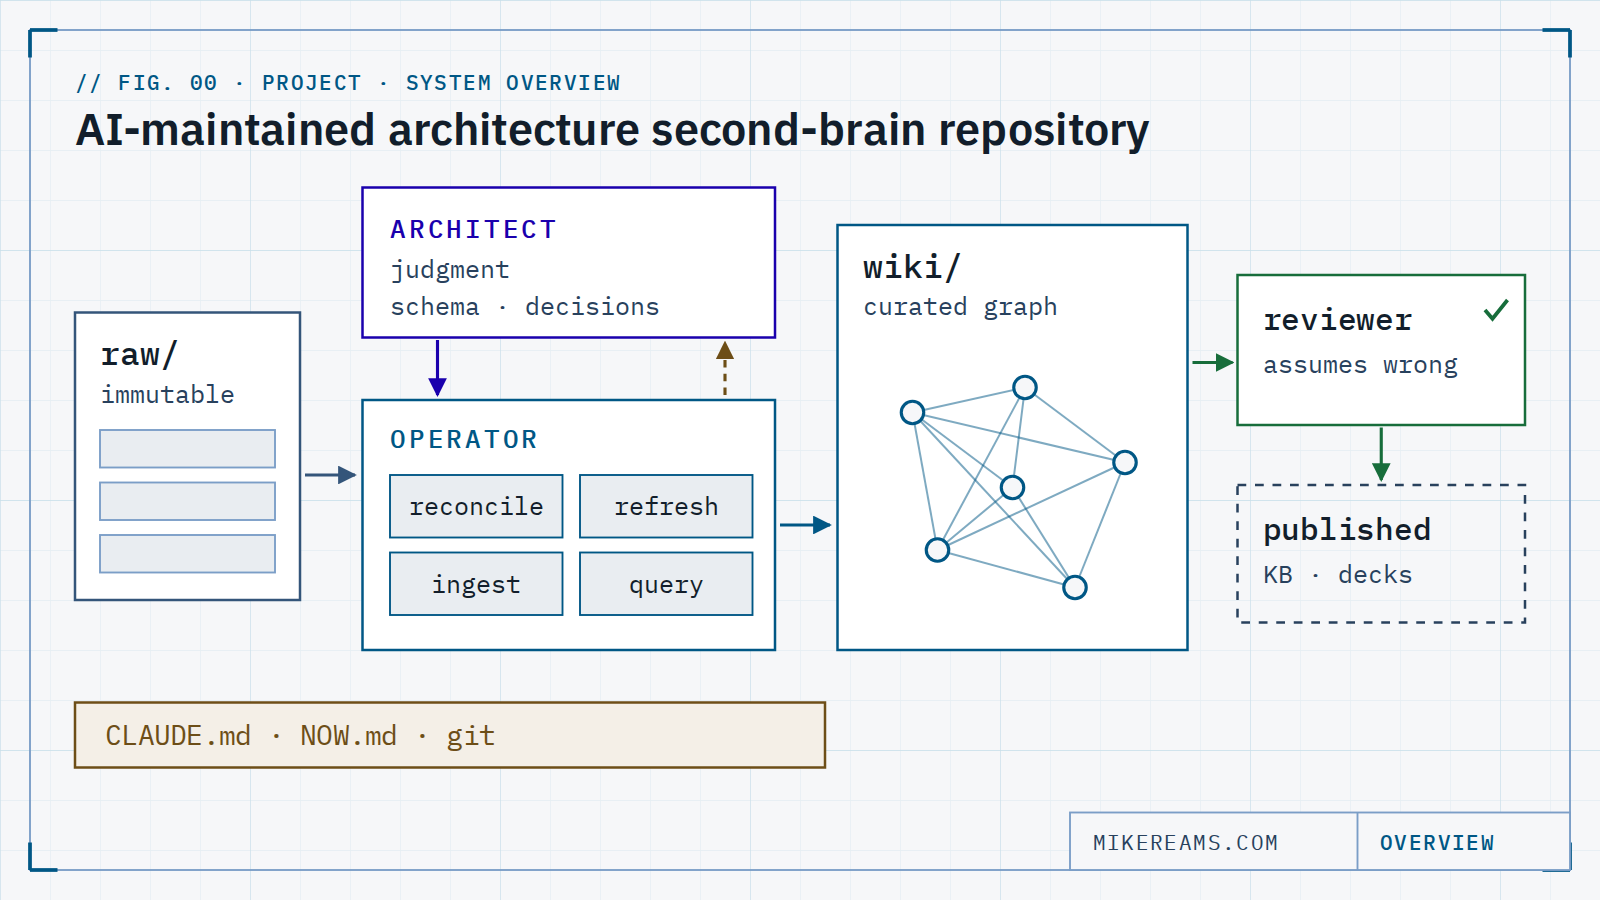Click the 'assumes wrong' text
Viewport: 1600px width, 900px height.
click(1360, 366)
